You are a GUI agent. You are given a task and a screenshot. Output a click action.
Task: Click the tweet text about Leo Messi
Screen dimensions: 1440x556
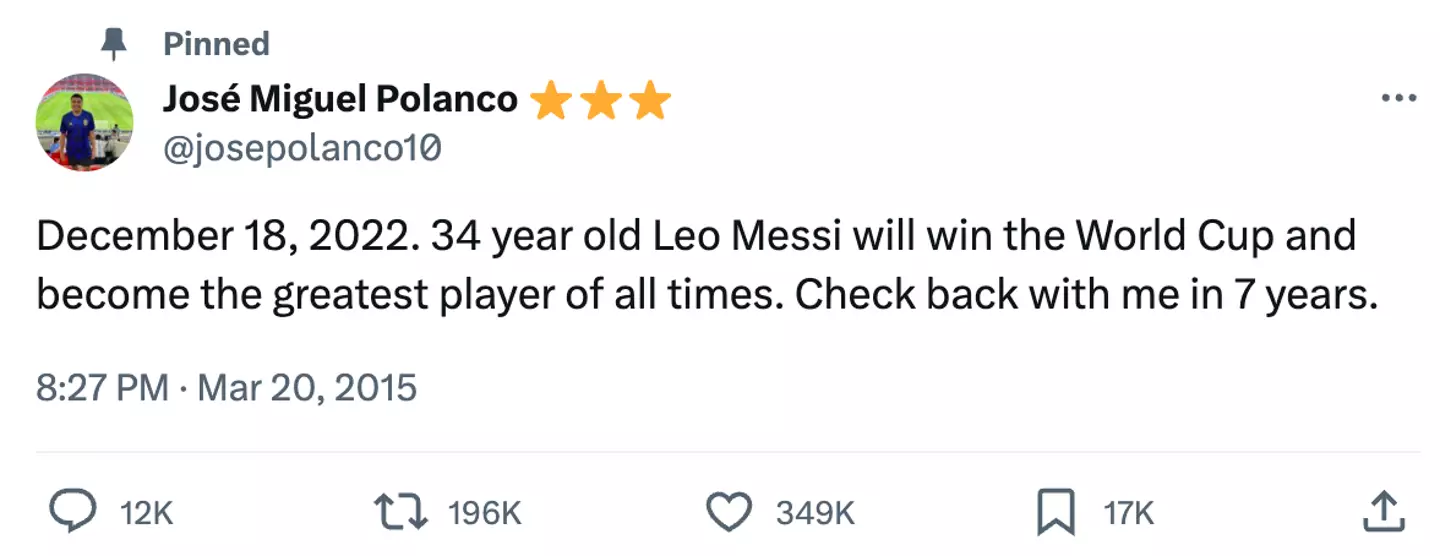click(x=700, y=266)
